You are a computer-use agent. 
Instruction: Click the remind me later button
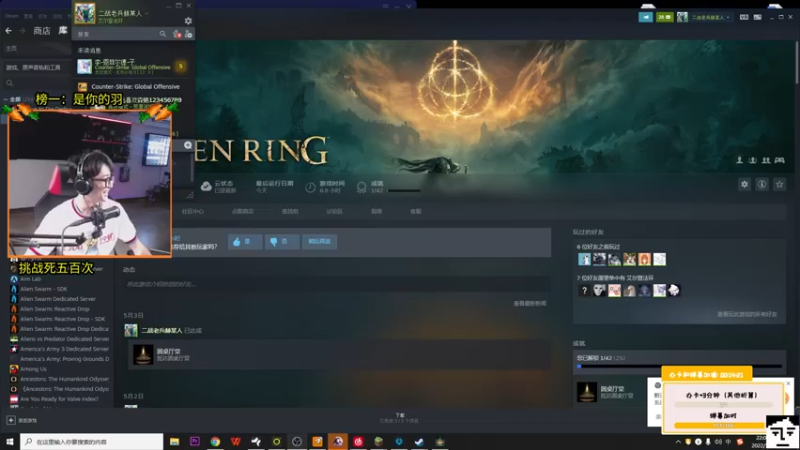[x=319, y=241]
